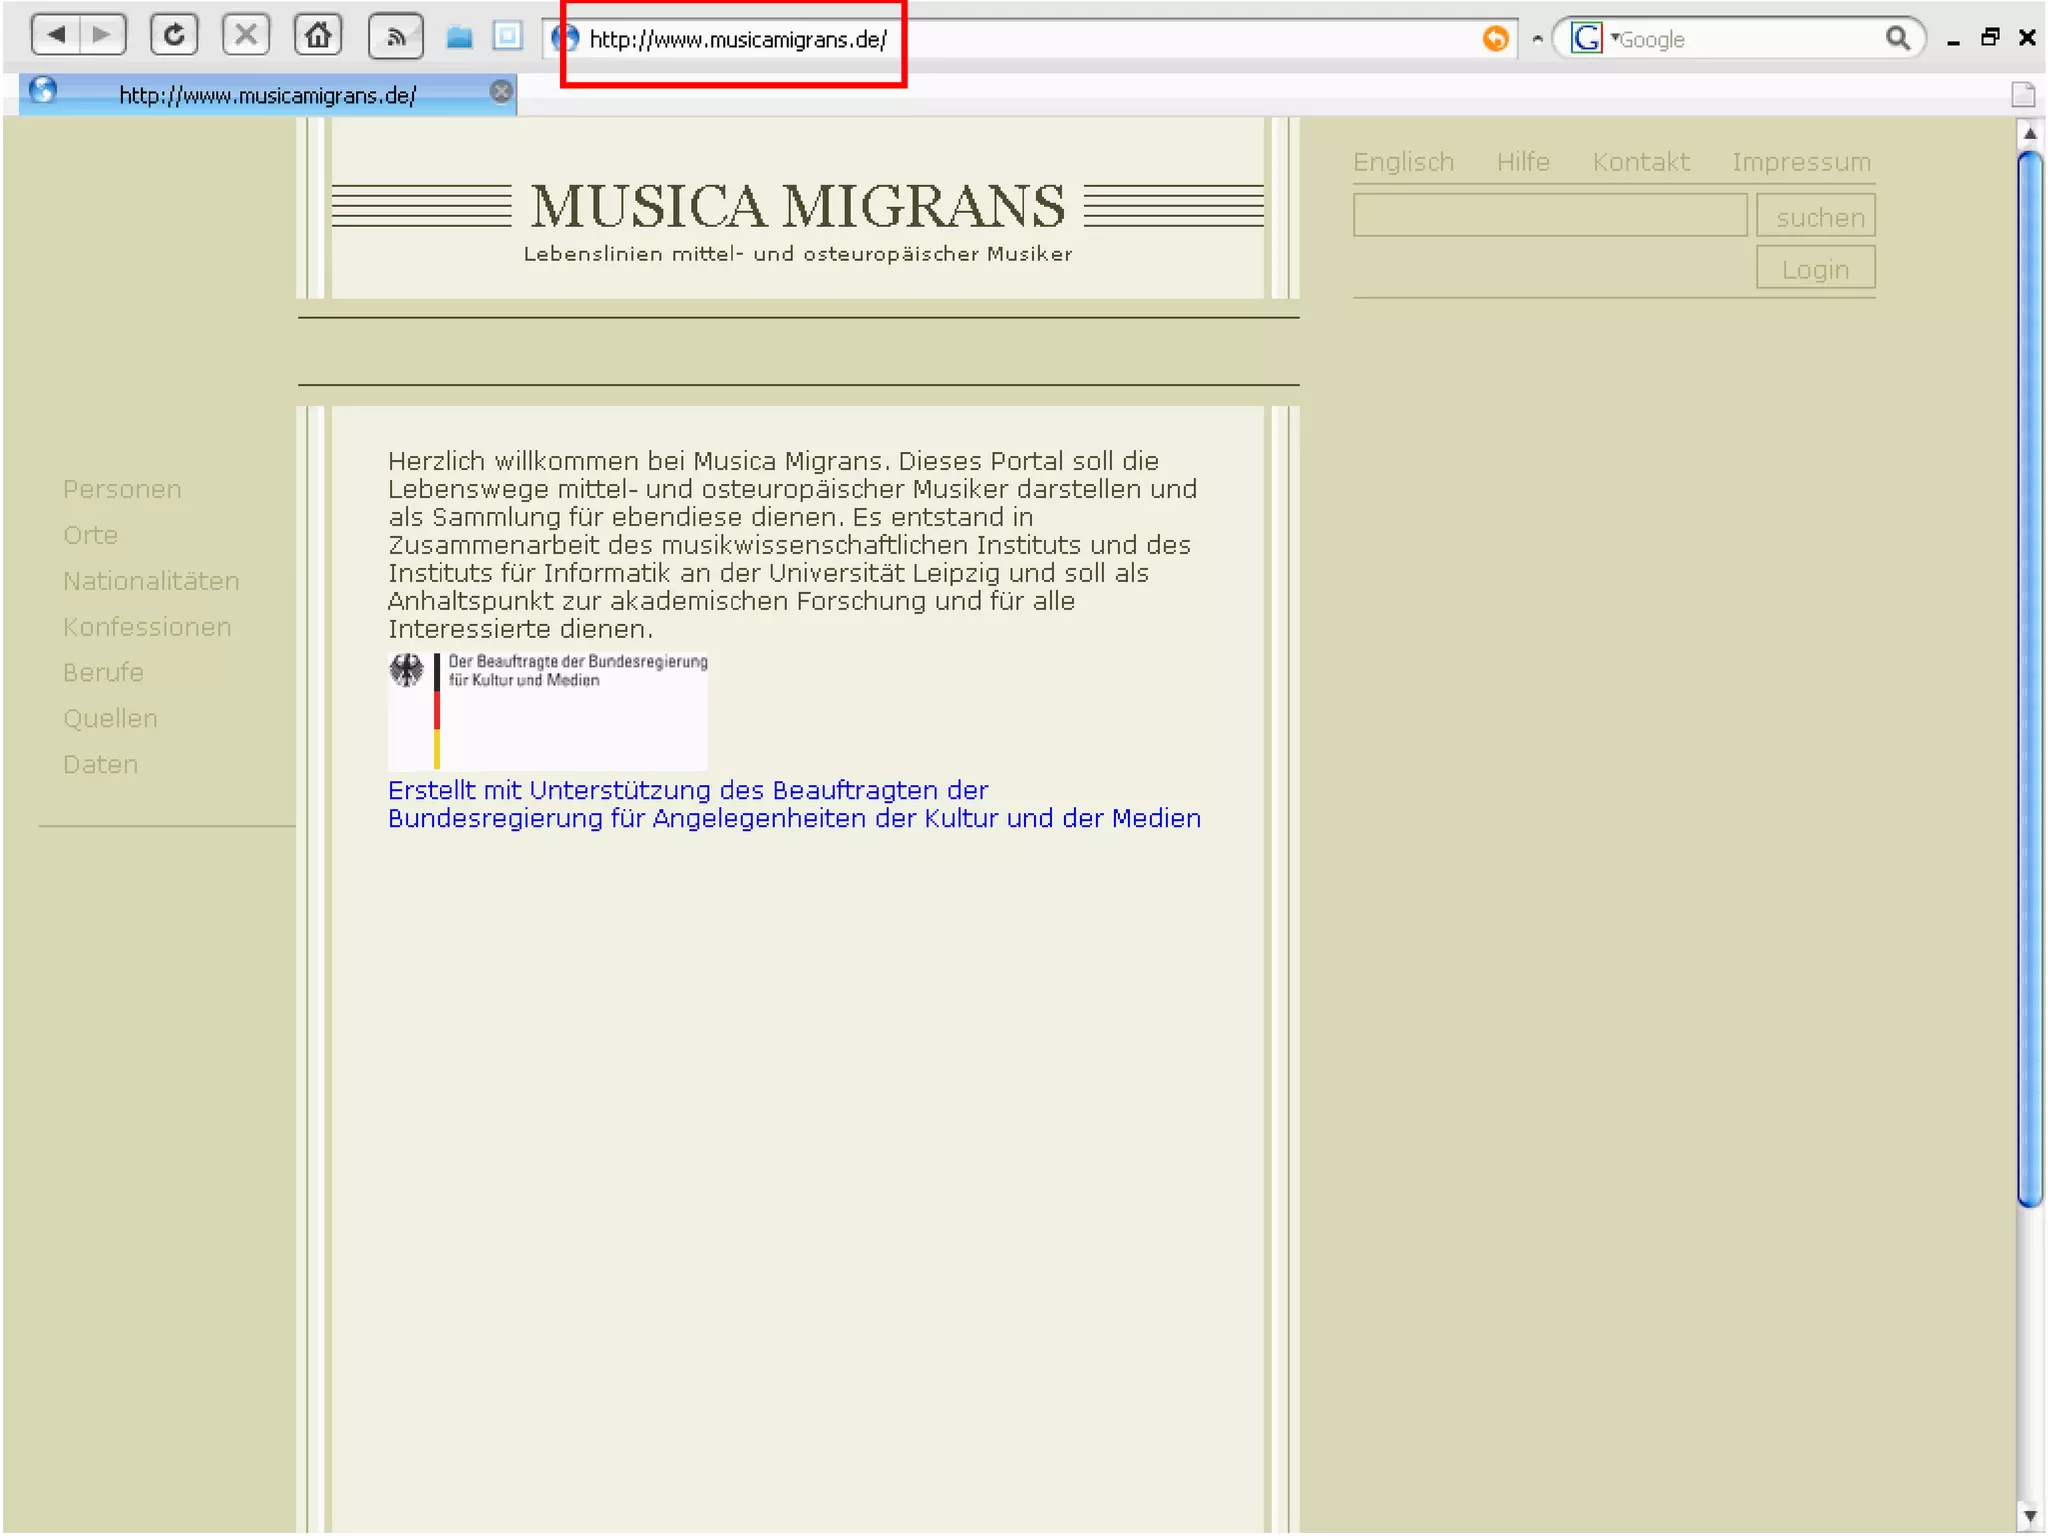
Task: Open the Personen navigation item
Action: point(122,489)
